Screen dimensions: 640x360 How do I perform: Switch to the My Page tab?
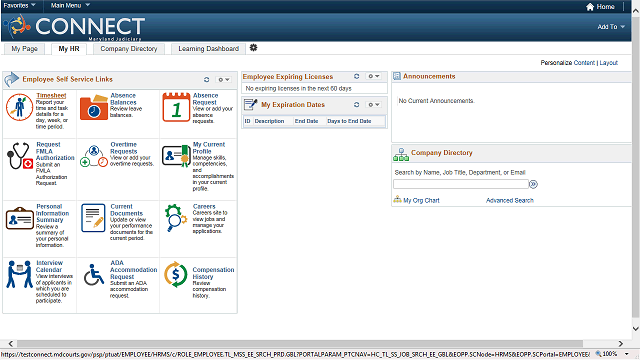tap(24, 49)
